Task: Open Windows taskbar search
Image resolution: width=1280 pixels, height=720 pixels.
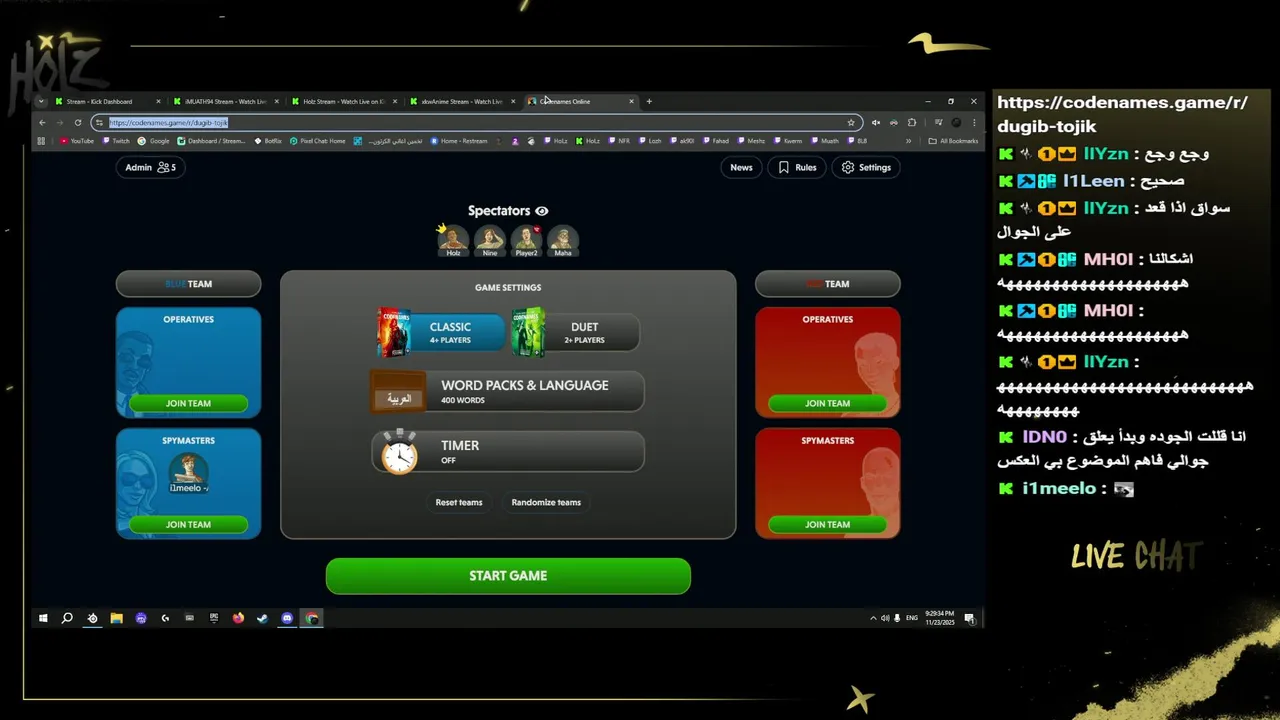Action: pyautogui.click(x=67, y=618)
